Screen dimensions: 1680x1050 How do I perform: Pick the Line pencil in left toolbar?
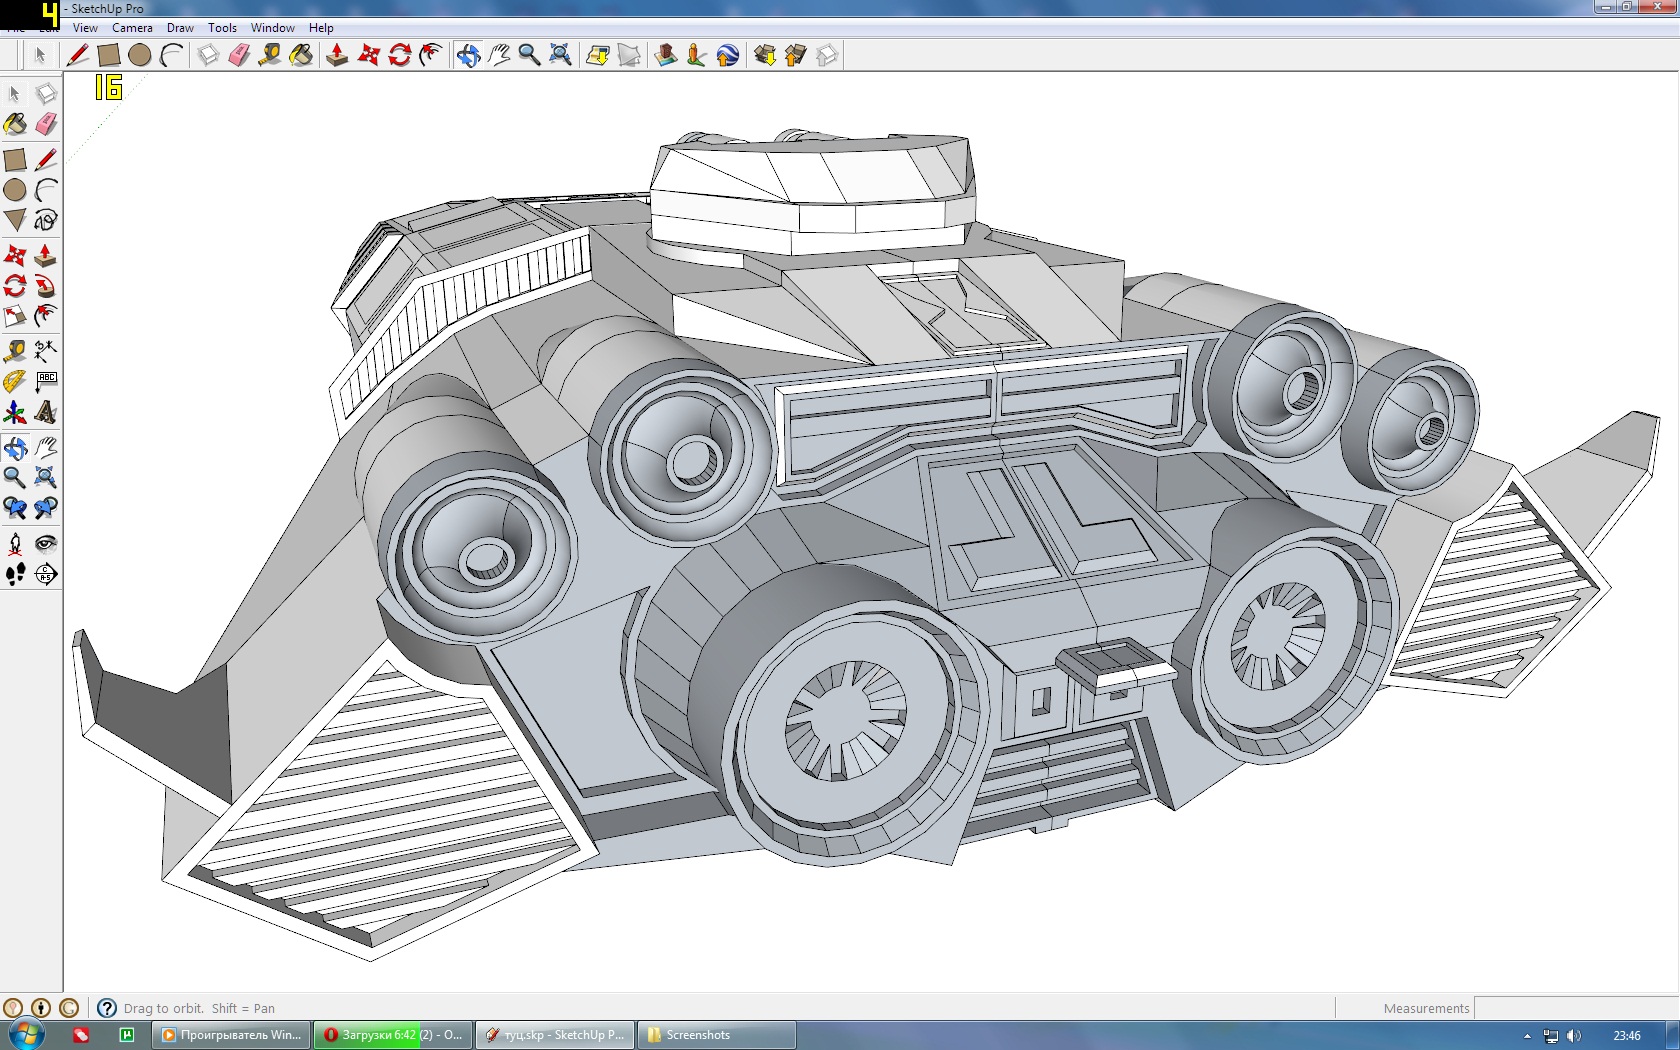[46, 160]
